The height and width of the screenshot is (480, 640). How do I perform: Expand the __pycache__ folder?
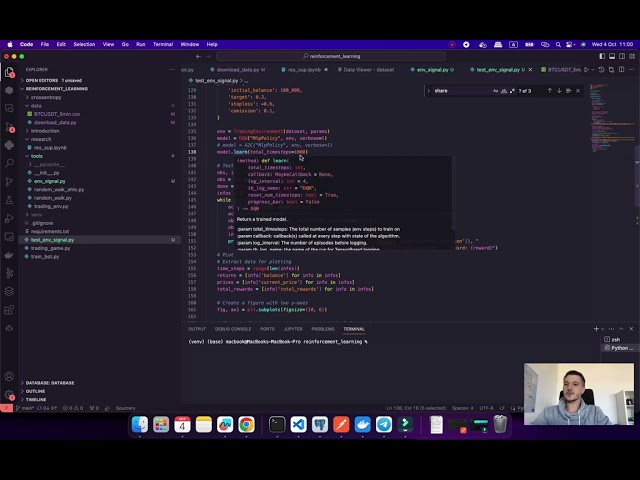pos(49,164)
